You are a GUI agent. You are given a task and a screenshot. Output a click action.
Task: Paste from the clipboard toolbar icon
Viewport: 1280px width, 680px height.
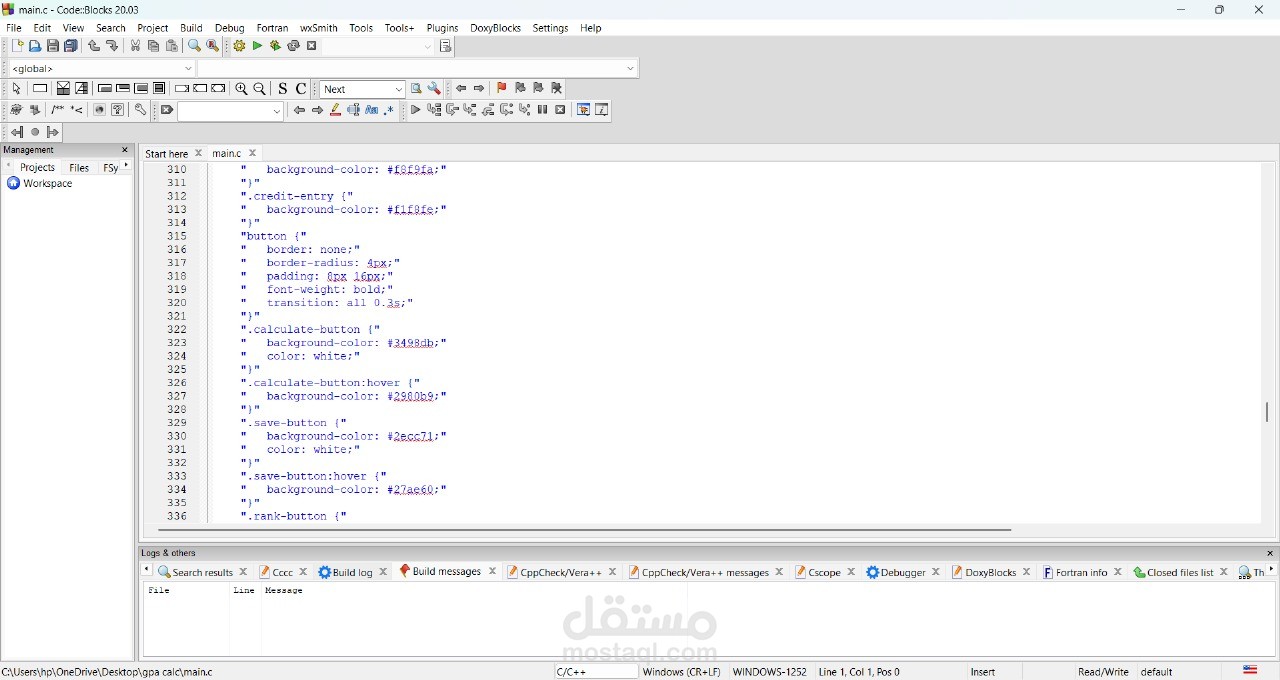172,46
